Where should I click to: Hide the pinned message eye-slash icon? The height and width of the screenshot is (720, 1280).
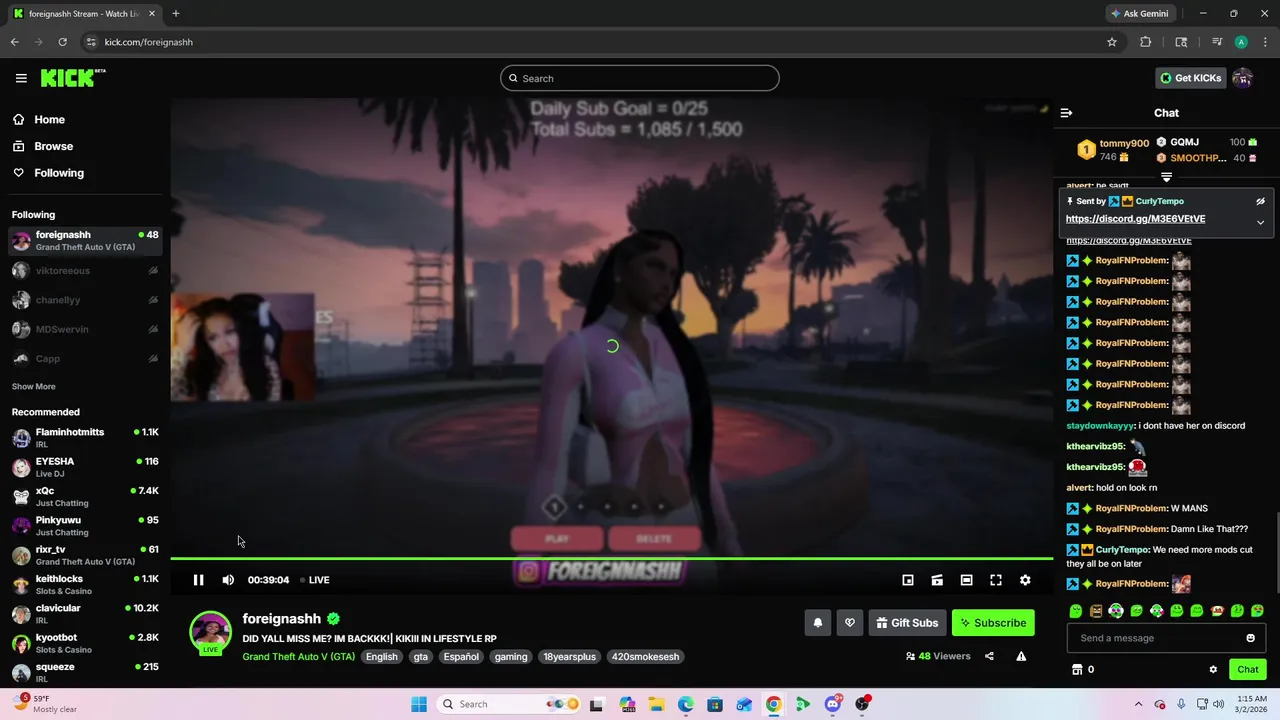[x=1260, y=201]
